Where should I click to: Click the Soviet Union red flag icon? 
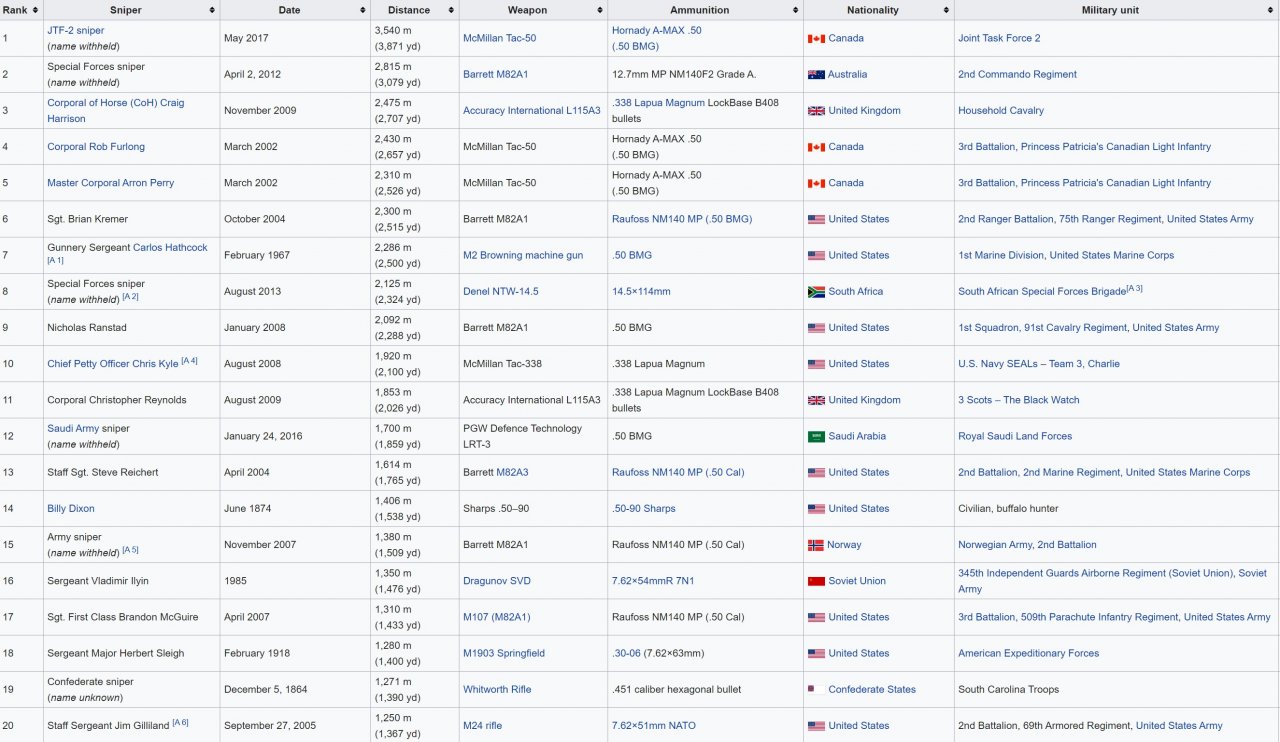click(x=816, y=581)
